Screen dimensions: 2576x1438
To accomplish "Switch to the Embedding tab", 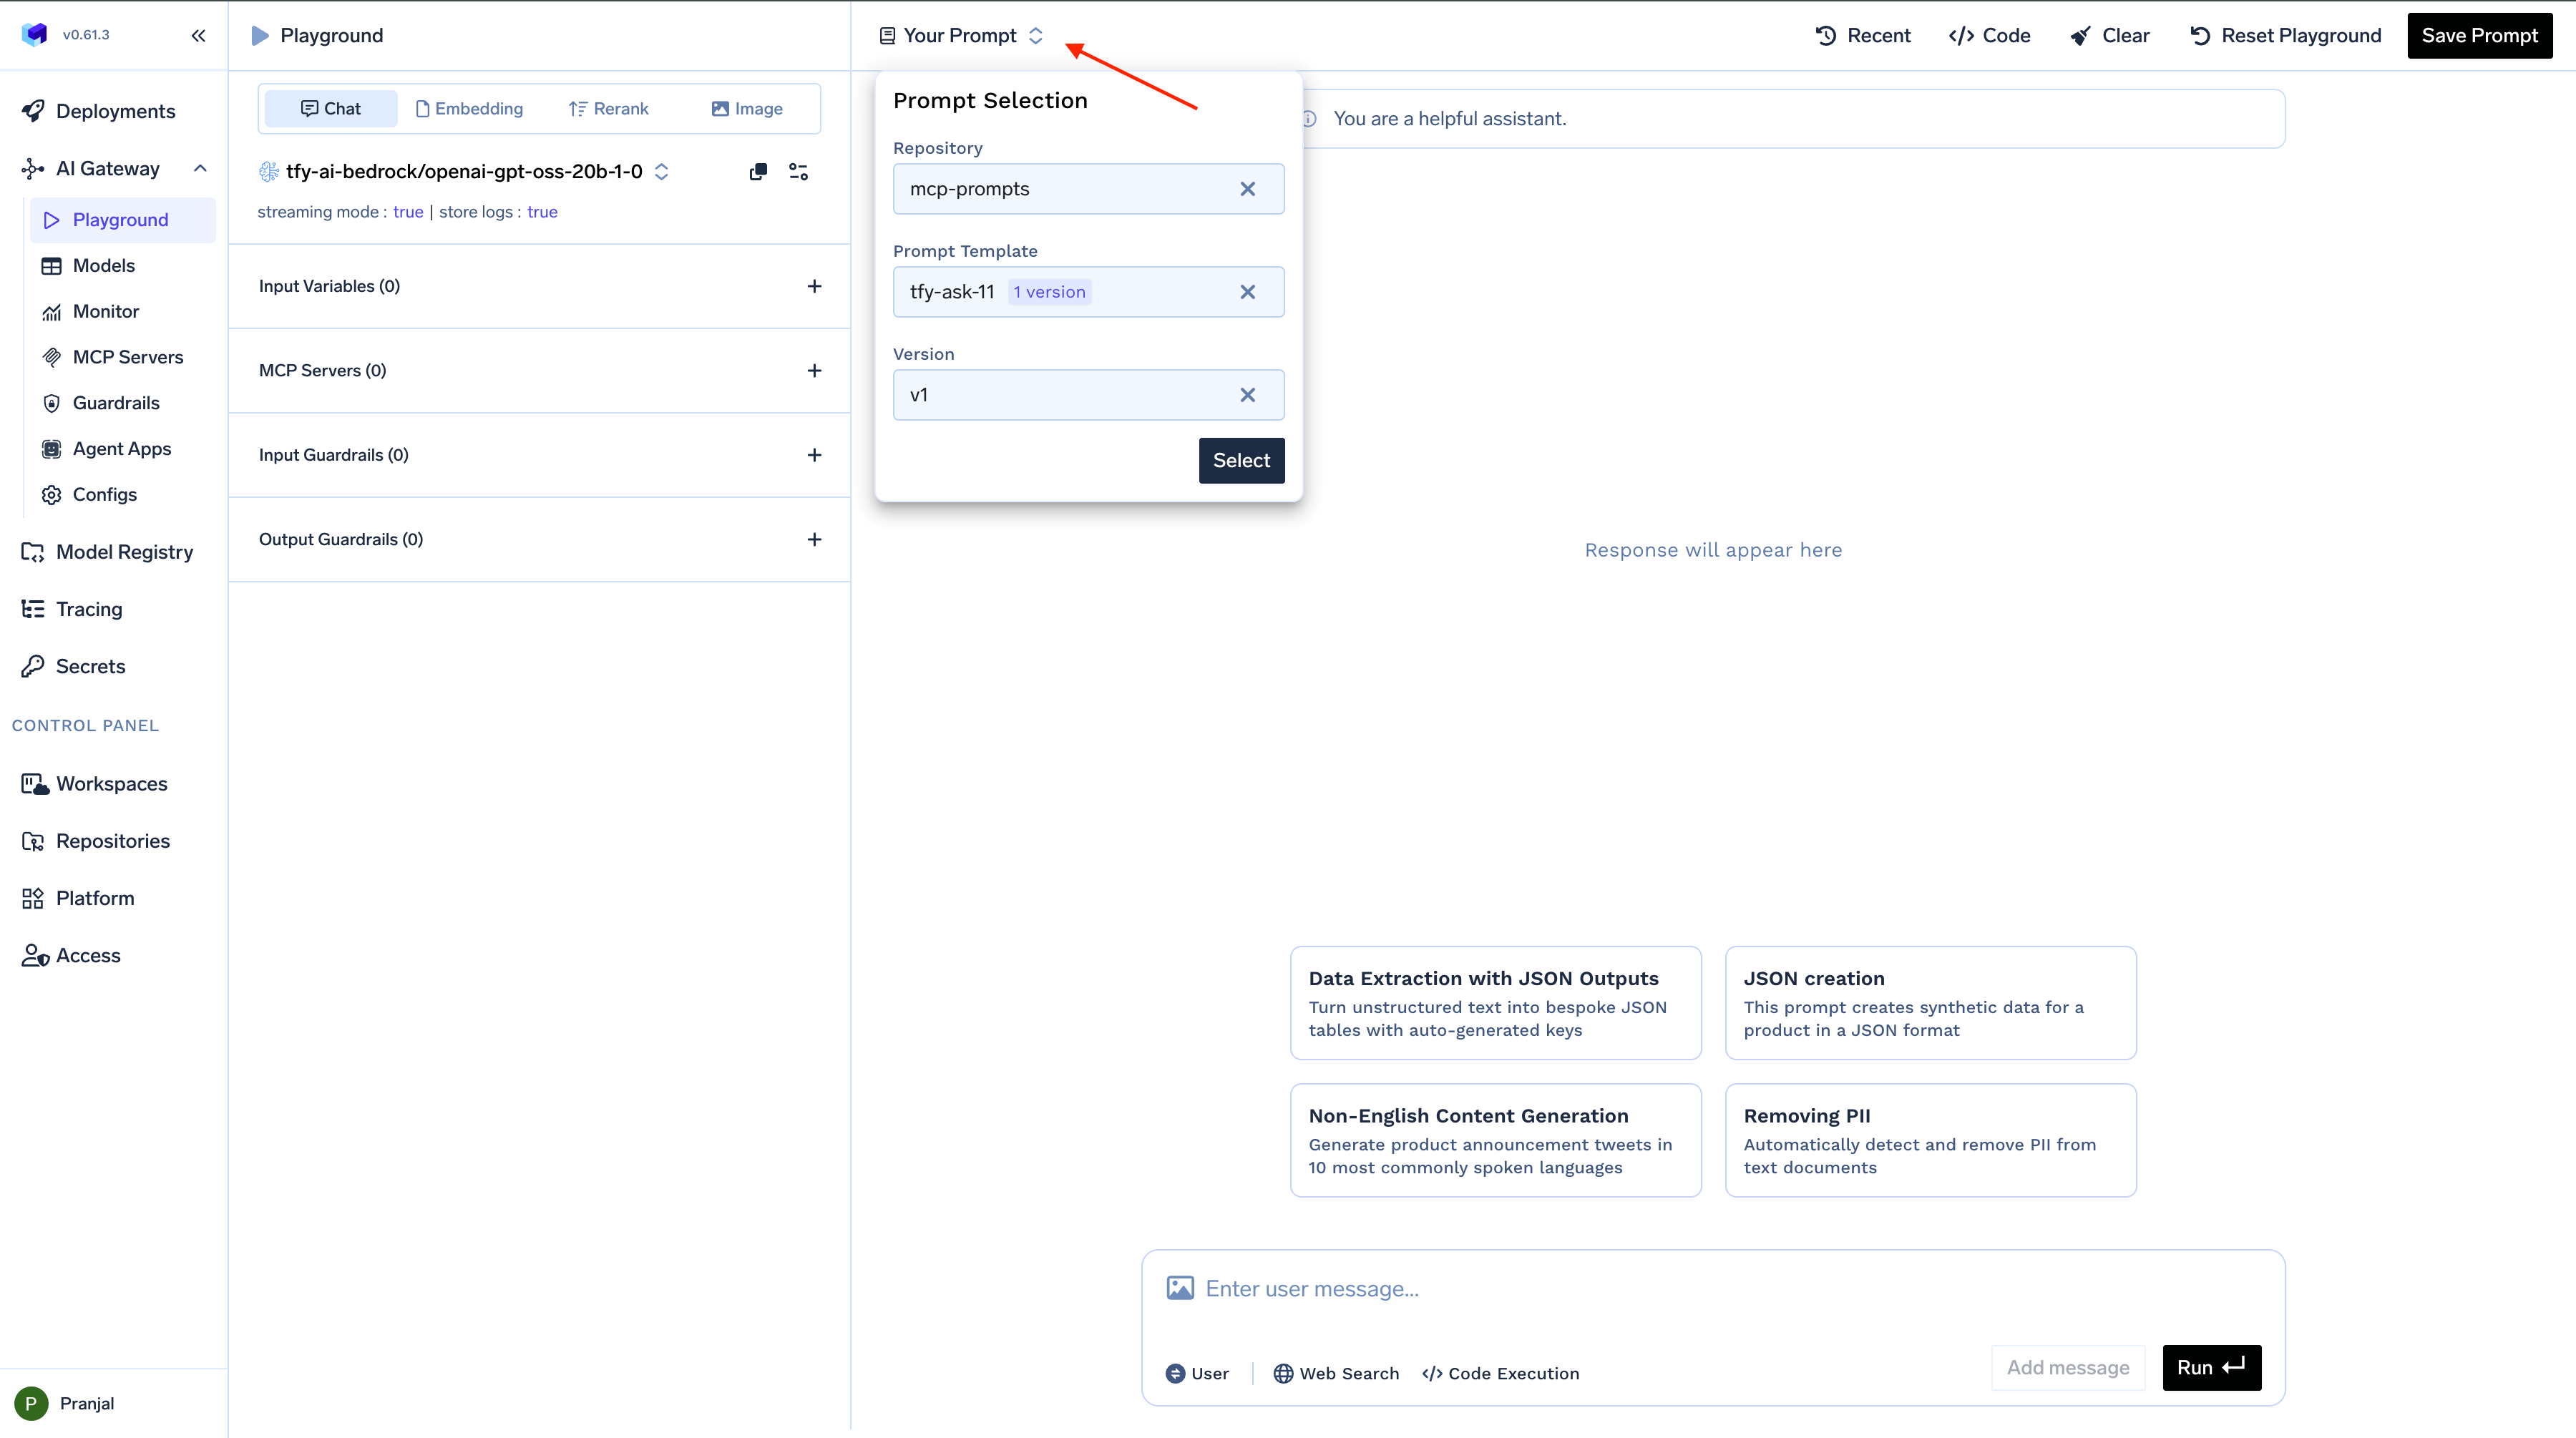I will 469,109.
